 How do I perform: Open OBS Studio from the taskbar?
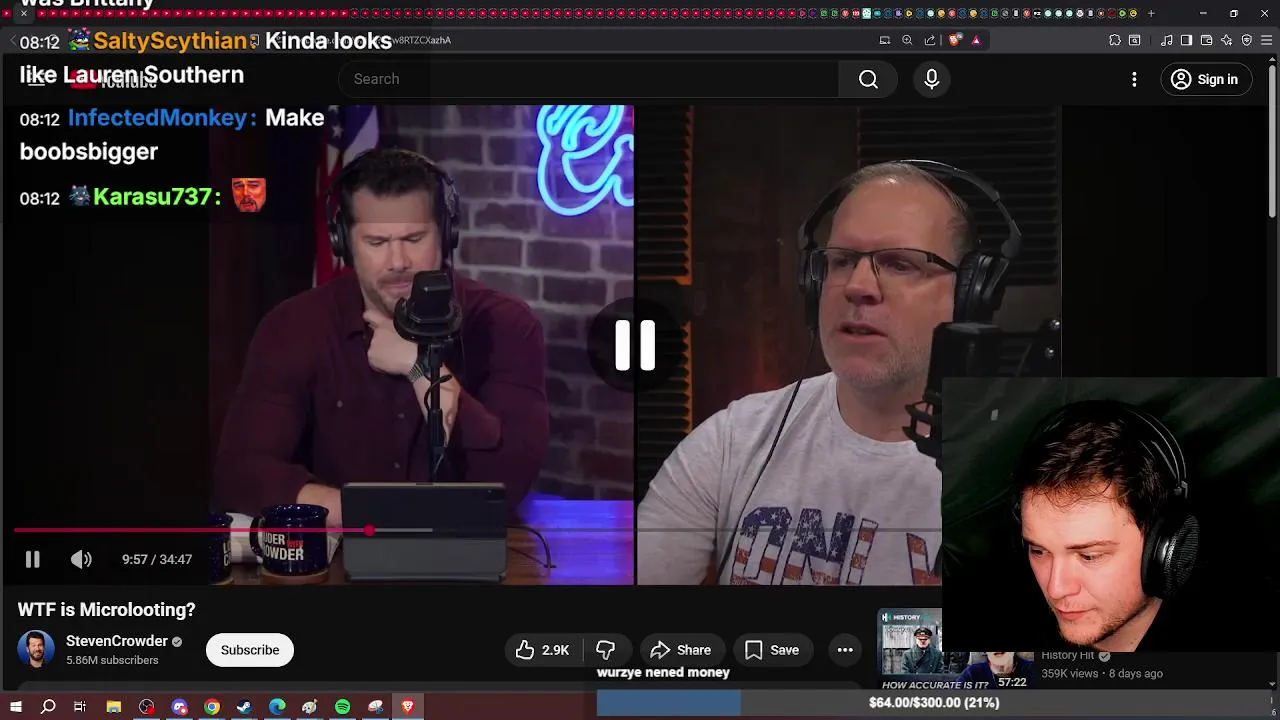pos(147,707)
